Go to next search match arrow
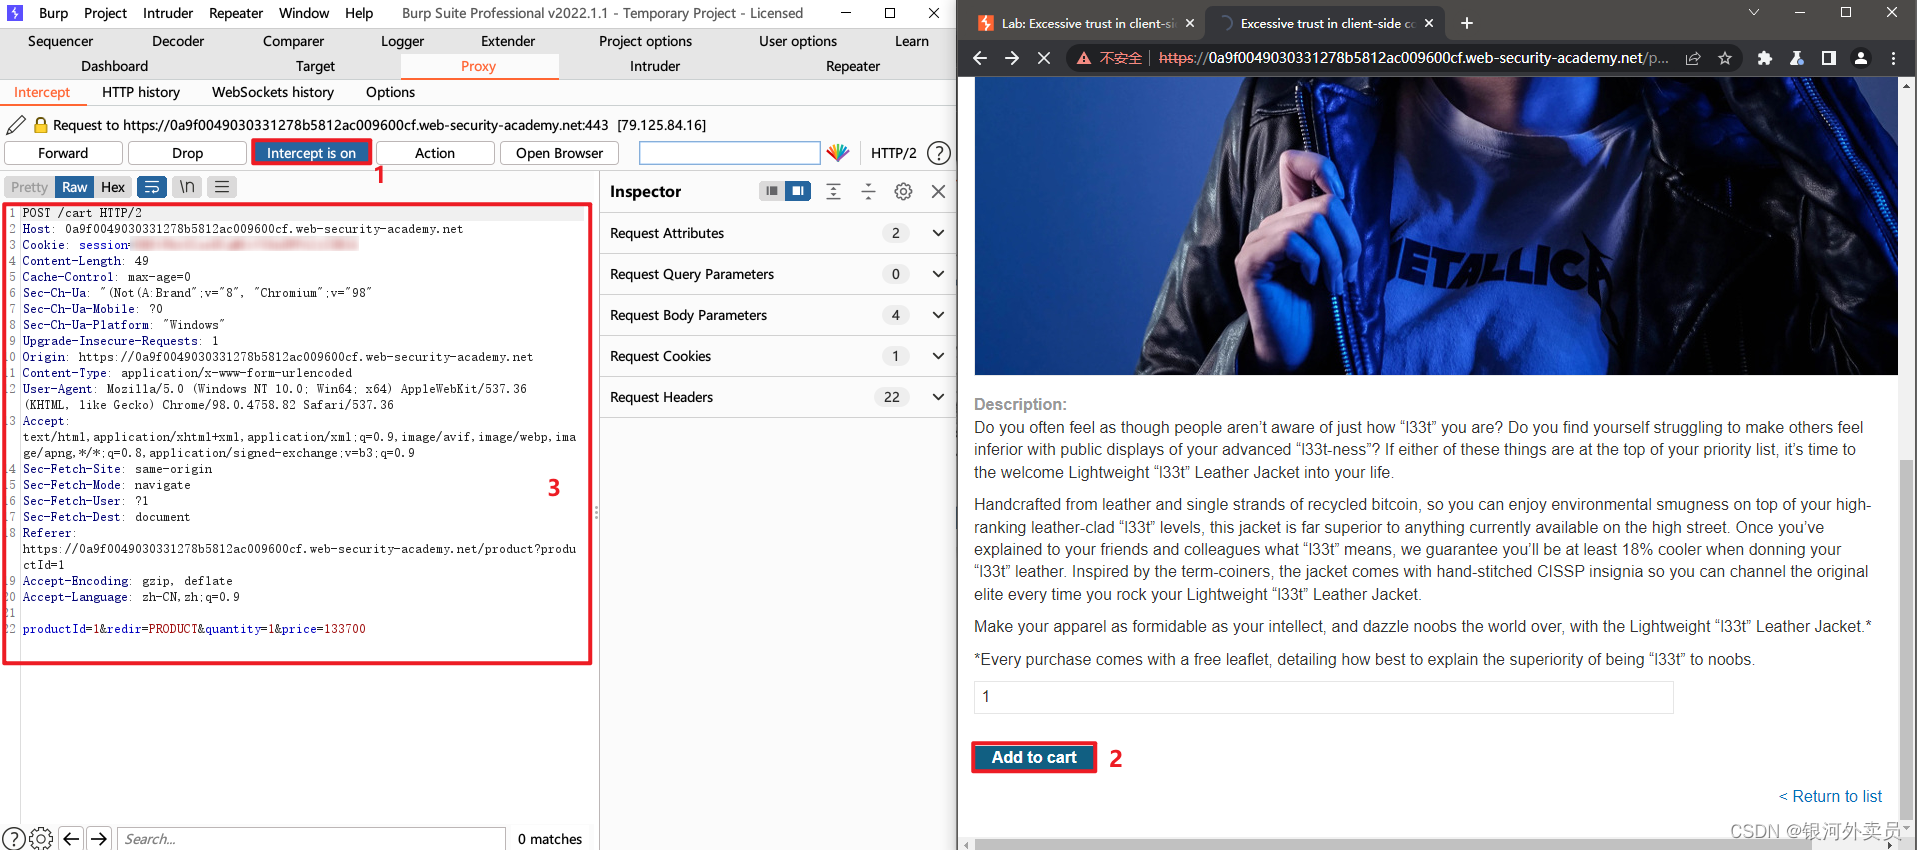This screenshot has width=1917, height=850. click(99, 839)
